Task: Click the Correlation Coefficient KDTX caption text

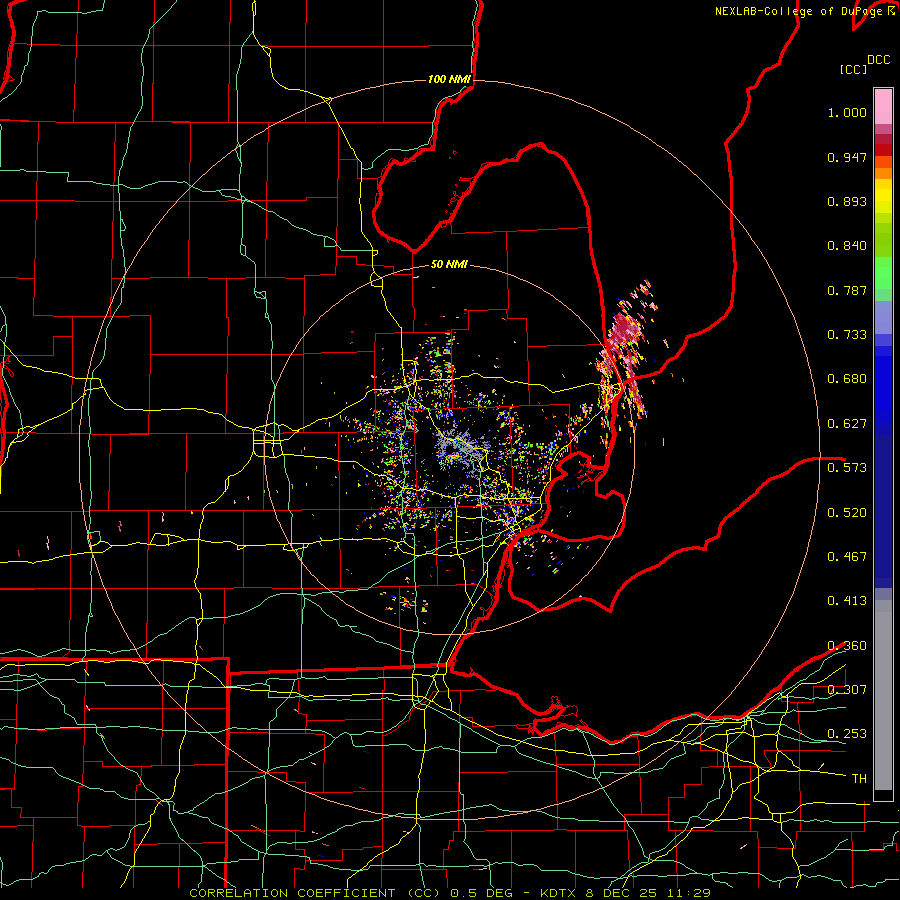Action: [x=450, y=893]
